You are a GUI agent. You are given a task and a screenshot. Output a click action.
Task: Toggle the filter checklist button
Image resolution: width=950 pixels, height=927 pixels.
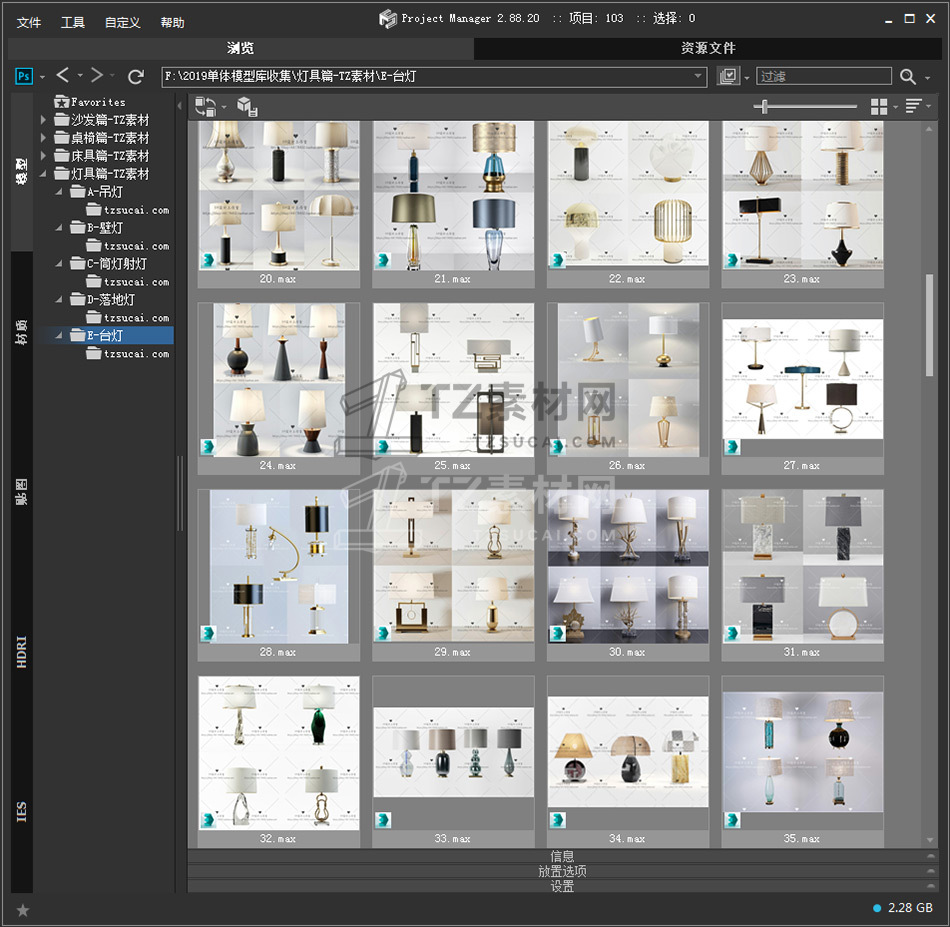[x=728, y=76]
